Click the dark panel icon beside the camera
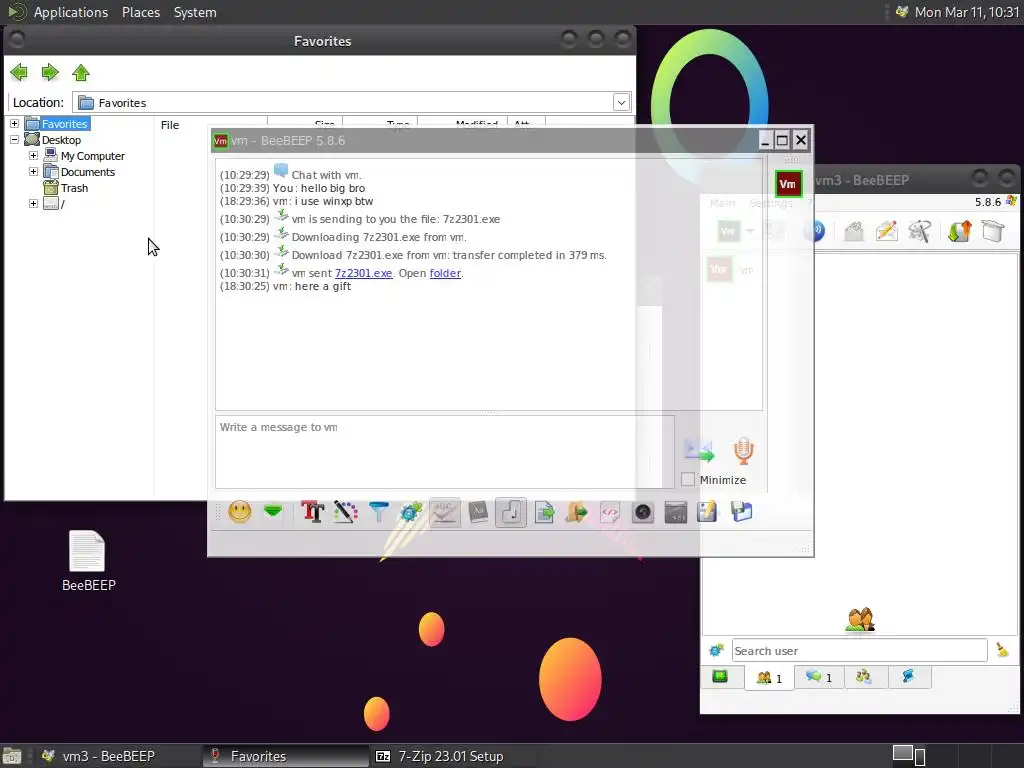 click(x=676, y=511)
